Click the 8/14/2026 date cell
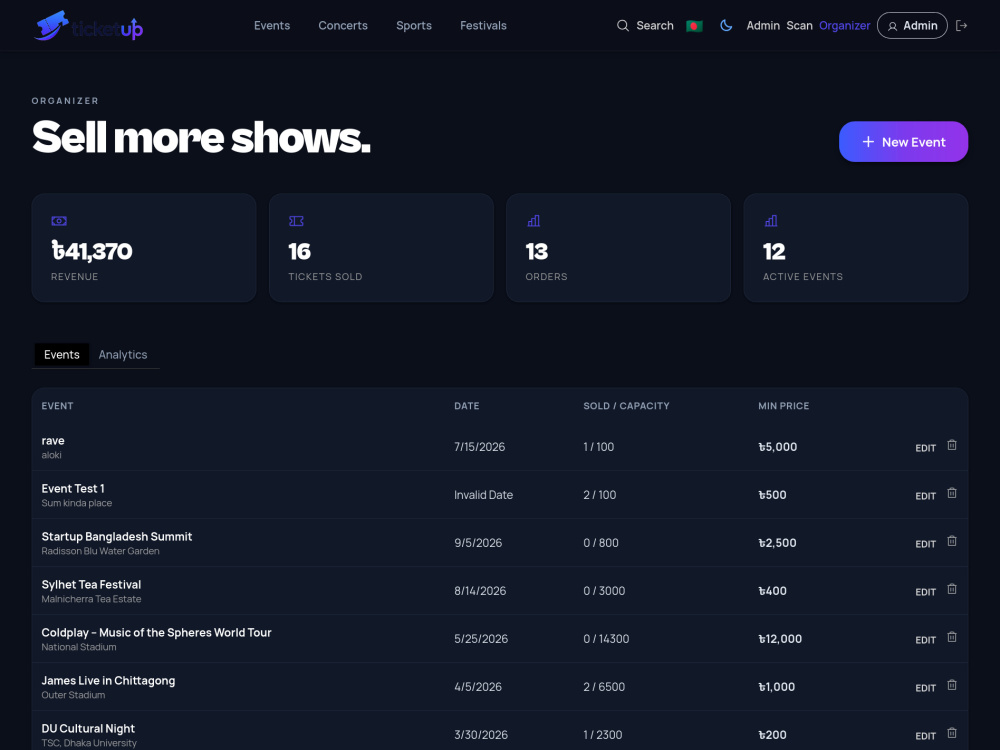Screen dimensions: 1000x750 coord(480,591)
